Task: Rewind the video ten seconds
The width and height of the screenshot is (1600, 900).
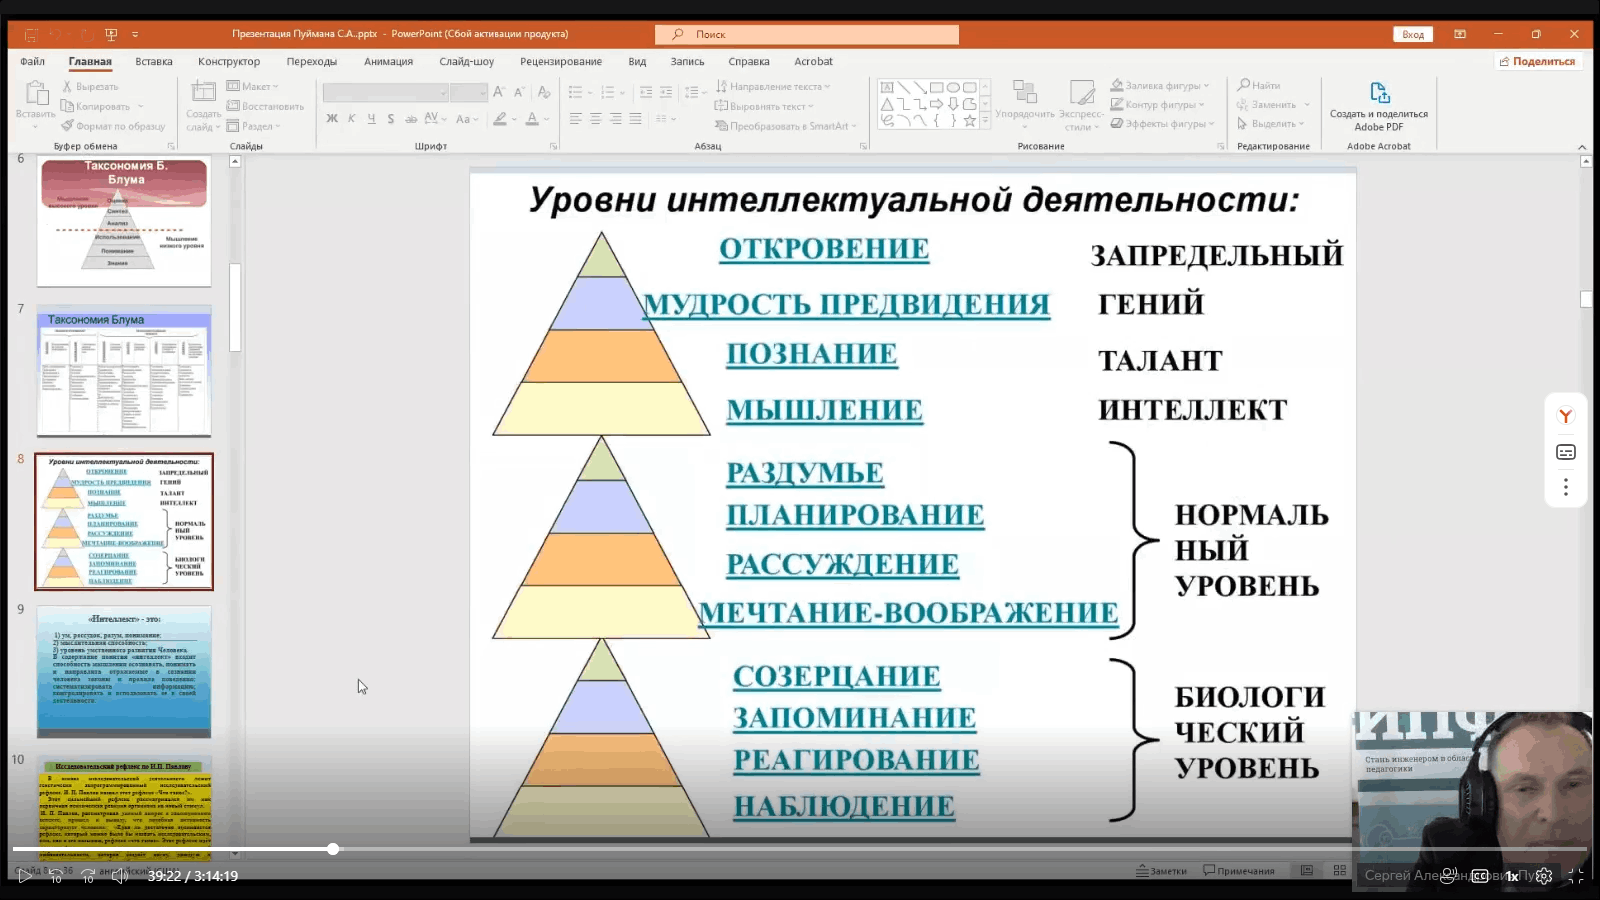Action: pyautogui.click(x=56, y=876)
